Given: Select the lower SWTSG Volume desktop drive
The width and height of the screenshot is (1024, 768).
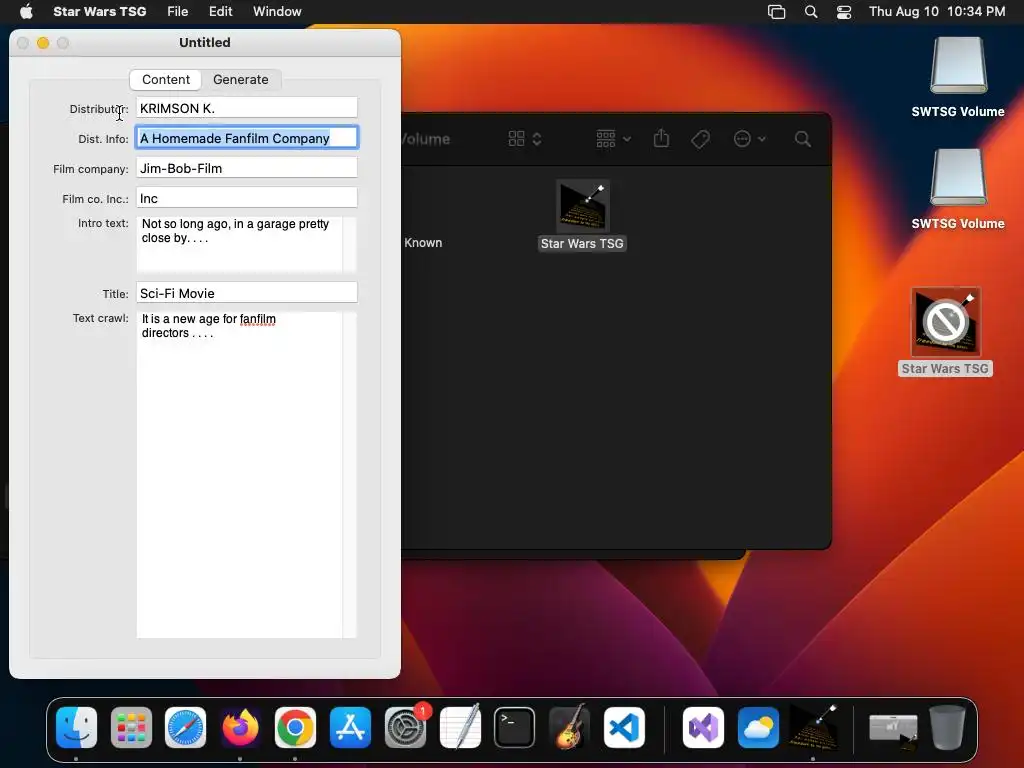Looking at the screenshot, I should [x=958, y=189].
